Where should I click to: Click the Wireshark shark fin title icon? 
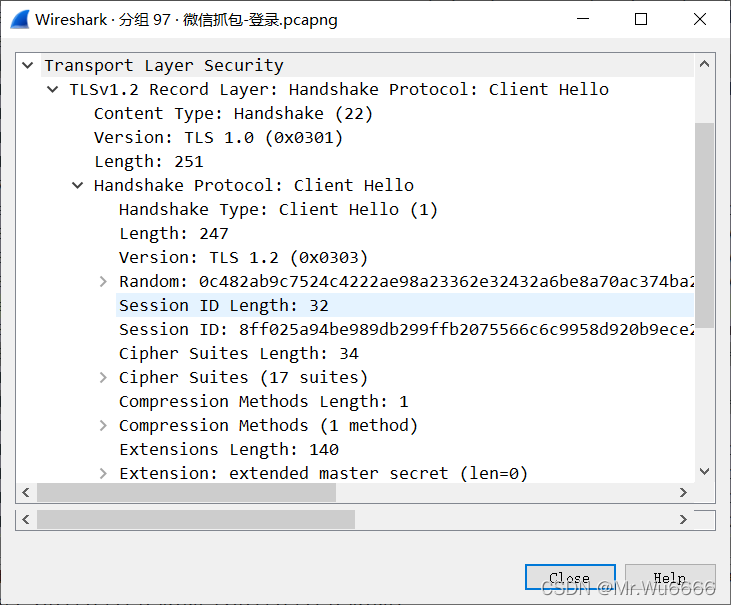pyautogui.click(x=18, y=19)
